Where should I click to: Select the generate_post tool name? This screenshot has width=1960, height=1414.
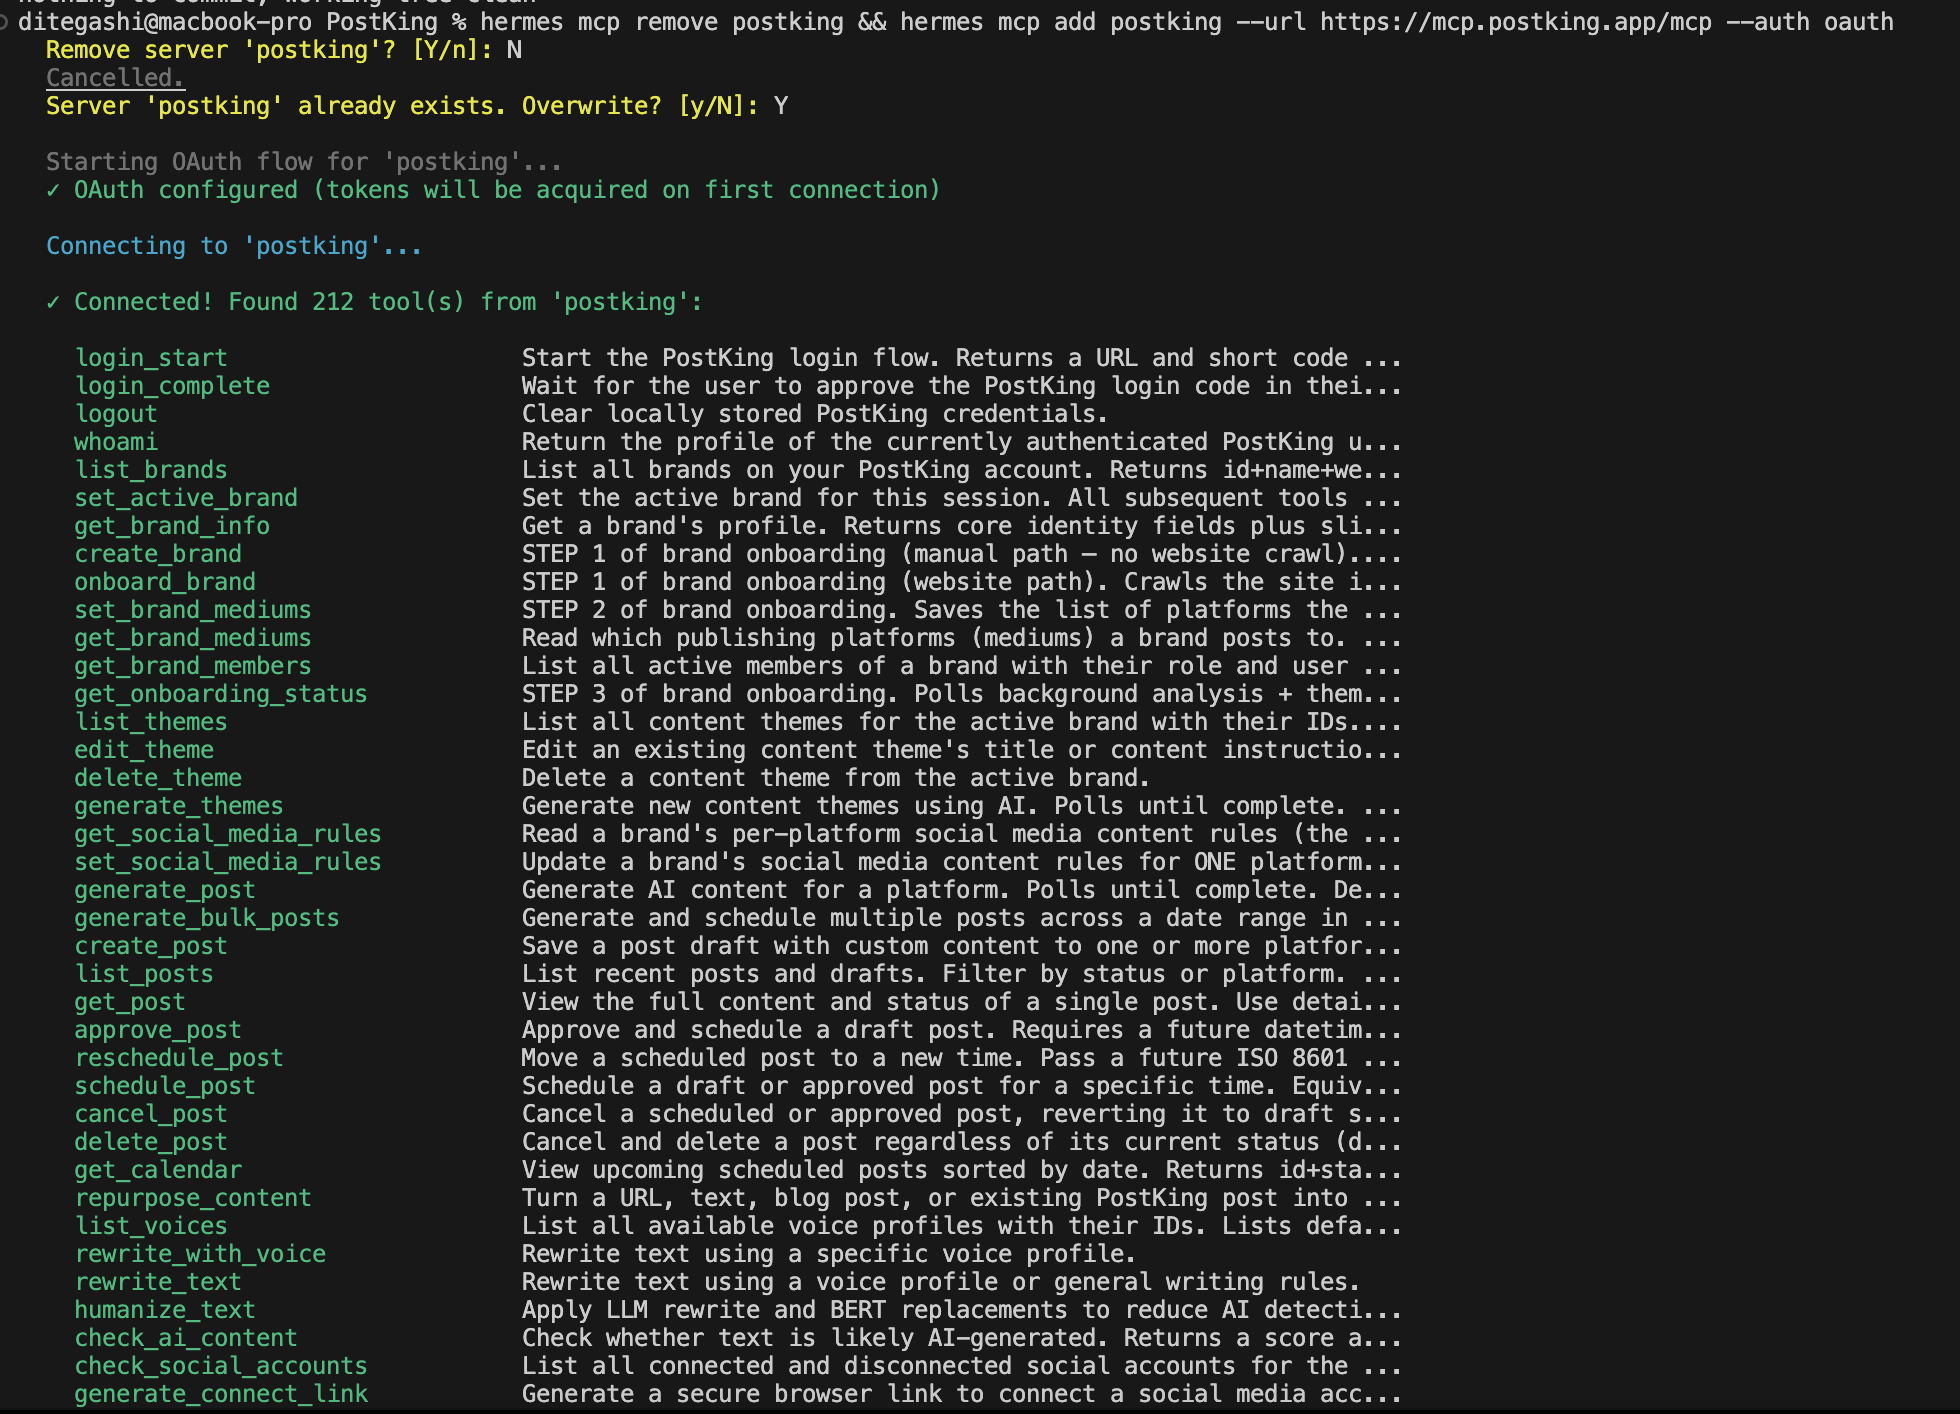pyautogui.click(x=165, y=890)
